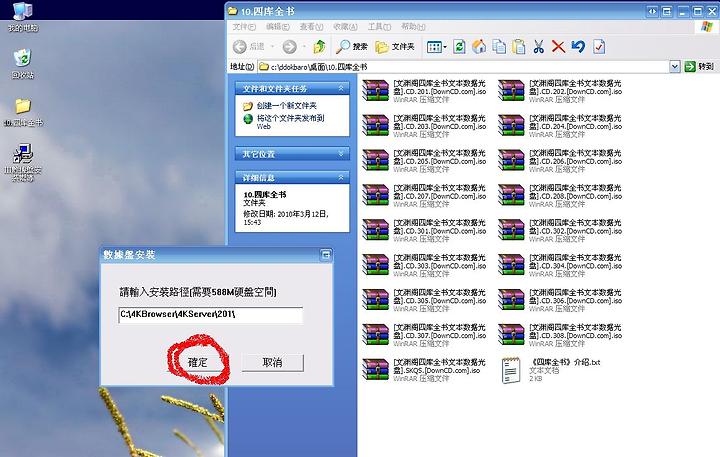Screen dimensions: 720x457
Task: Select the CD.303 iso file
Action: pos(424,265)
